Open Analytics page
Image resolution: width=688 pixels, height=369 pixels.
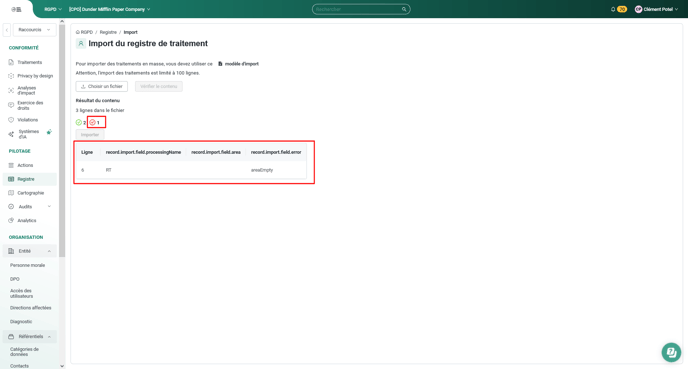click(x=27, y=221)
